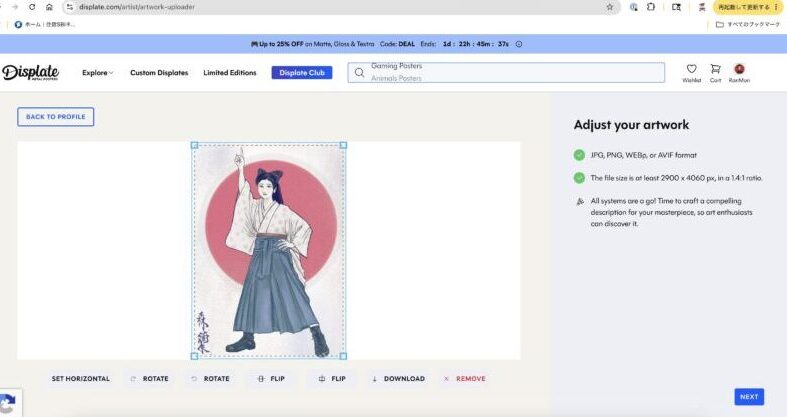787x417 pixels.
Task: Click the yellow browser update button
Action: 747,7
